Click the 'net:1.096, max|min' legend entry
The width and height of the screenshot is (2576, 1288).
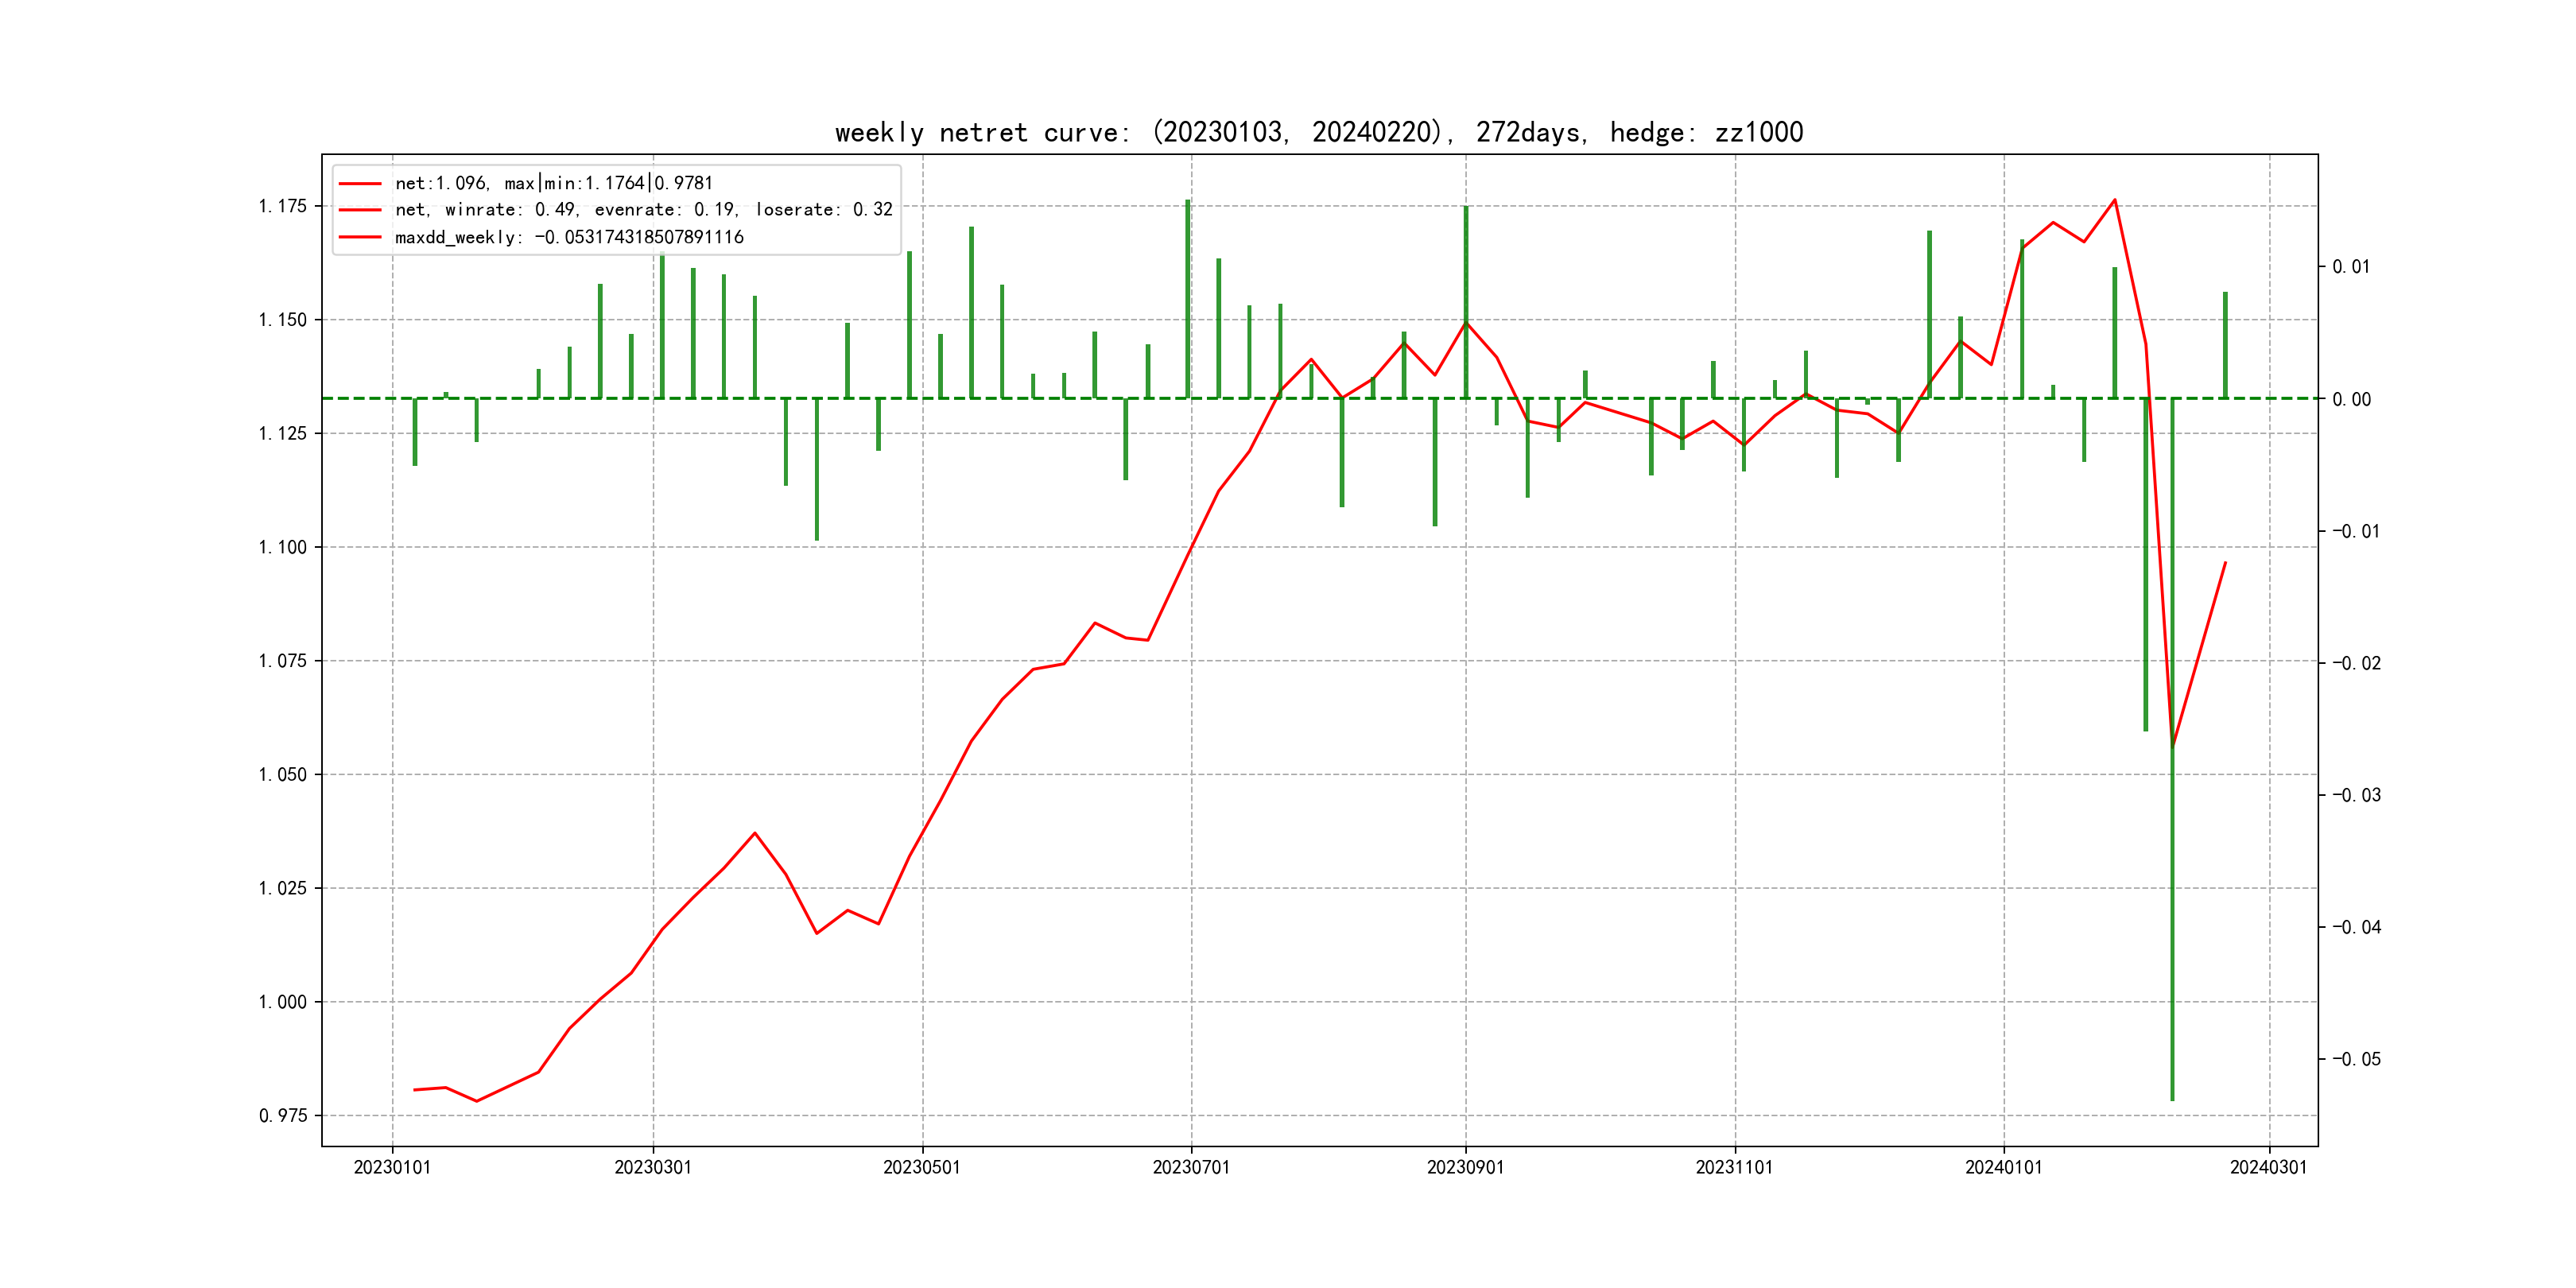553,183
